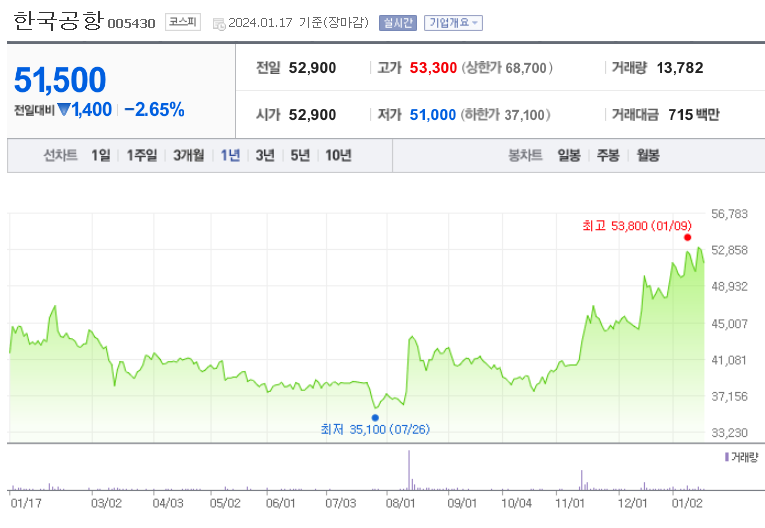Click the 저가 value 51,000

433,115
